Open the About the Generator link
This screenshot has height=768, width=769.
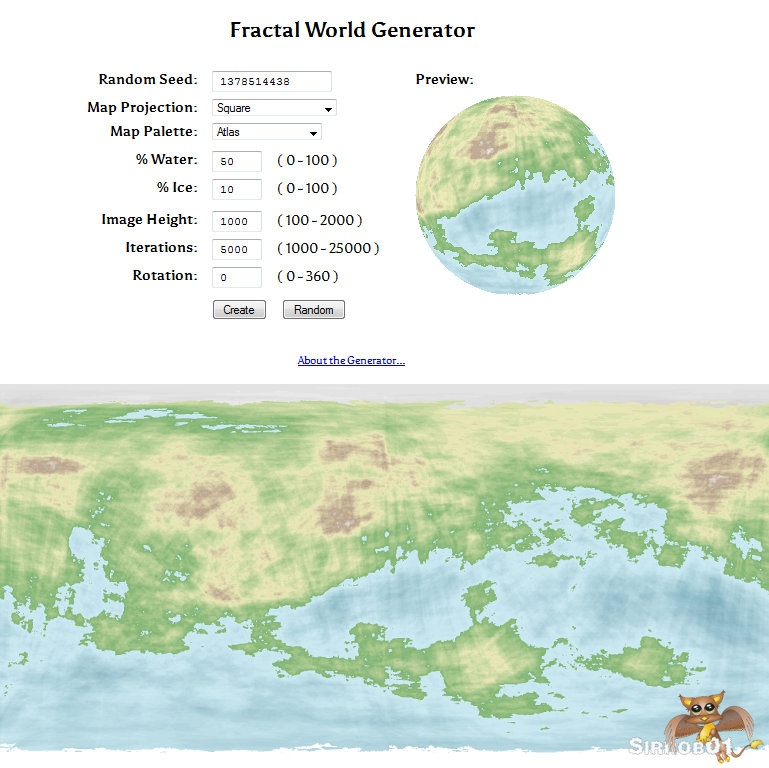[351, 361]
